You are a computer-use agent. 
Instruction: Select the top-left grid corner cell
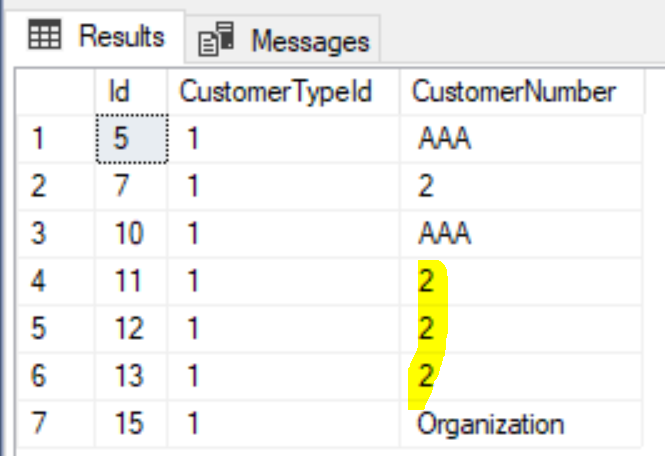(x=56, y=92)
